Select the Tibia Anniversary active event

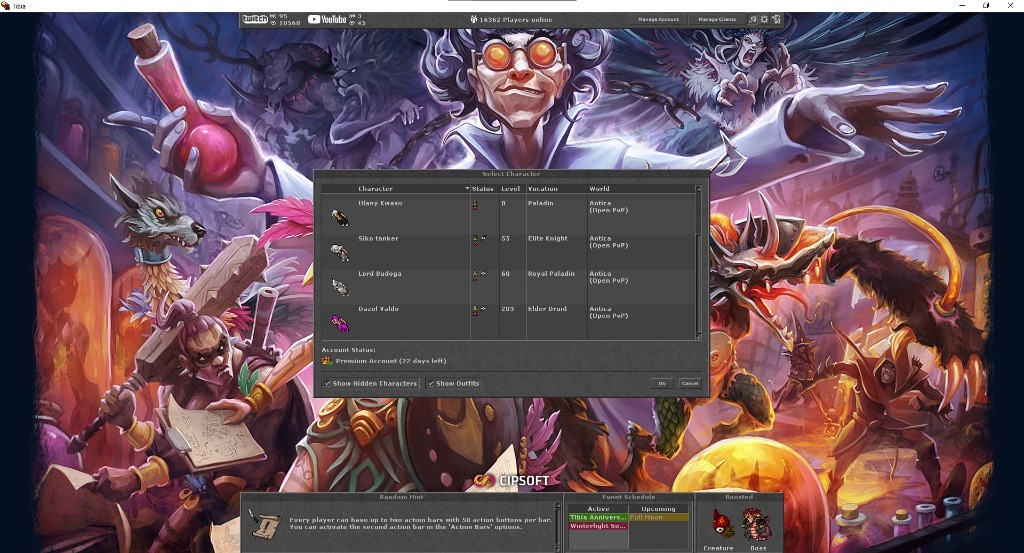click(597, 517)
